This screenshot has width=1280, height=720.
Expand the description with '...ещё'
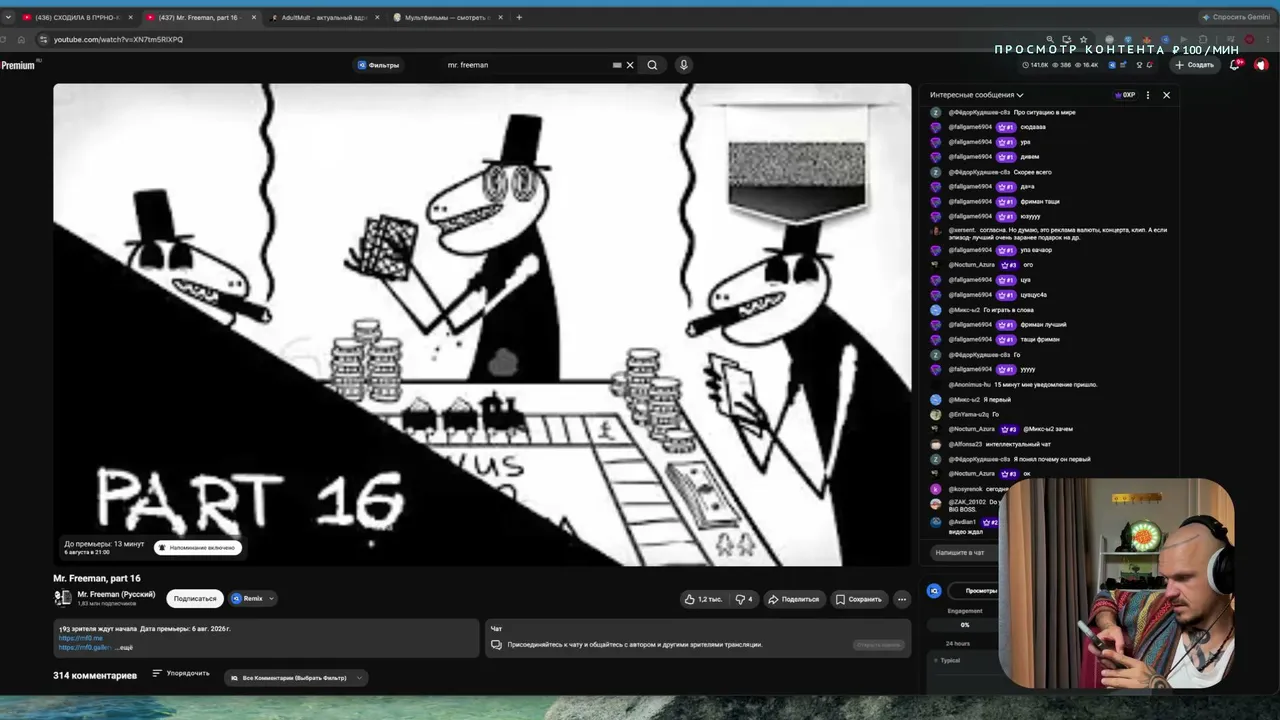[x=123, y=647]
